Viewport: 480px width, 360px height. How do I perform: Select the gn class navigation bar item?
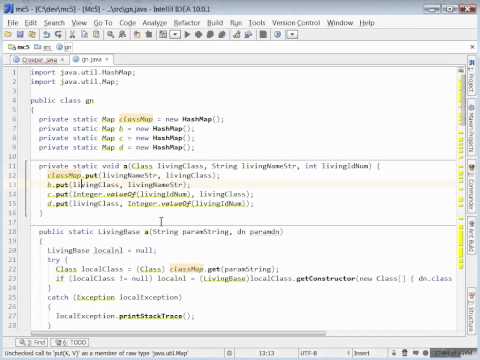(x=64, y=47)
